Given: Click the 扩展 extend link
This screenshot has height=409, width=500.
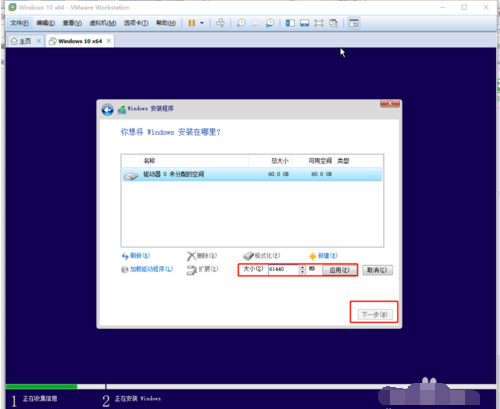Looking at the screenshot, I should (x=202, y=269).
